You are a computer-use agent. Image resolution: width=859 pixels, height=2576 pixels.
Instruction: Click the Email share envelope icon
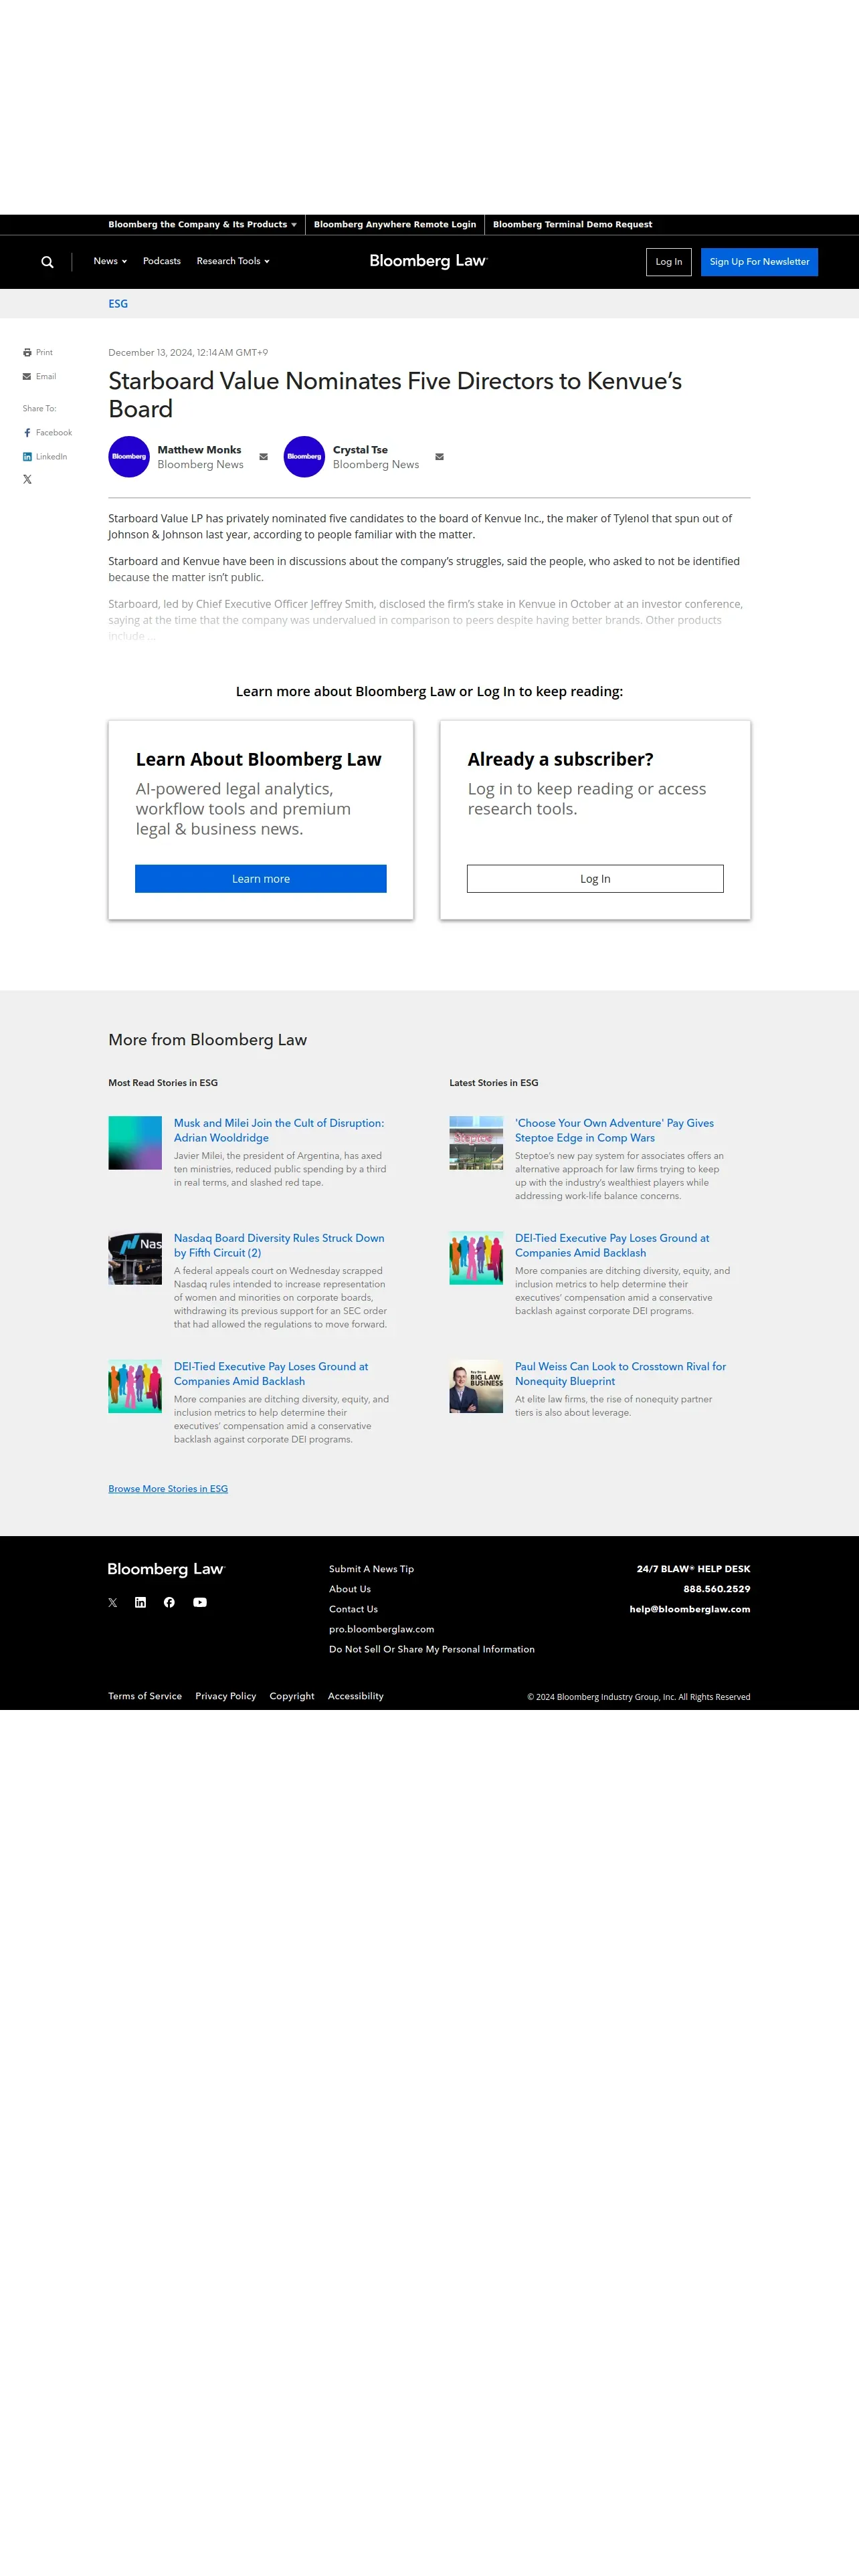(x=27, y=377)
